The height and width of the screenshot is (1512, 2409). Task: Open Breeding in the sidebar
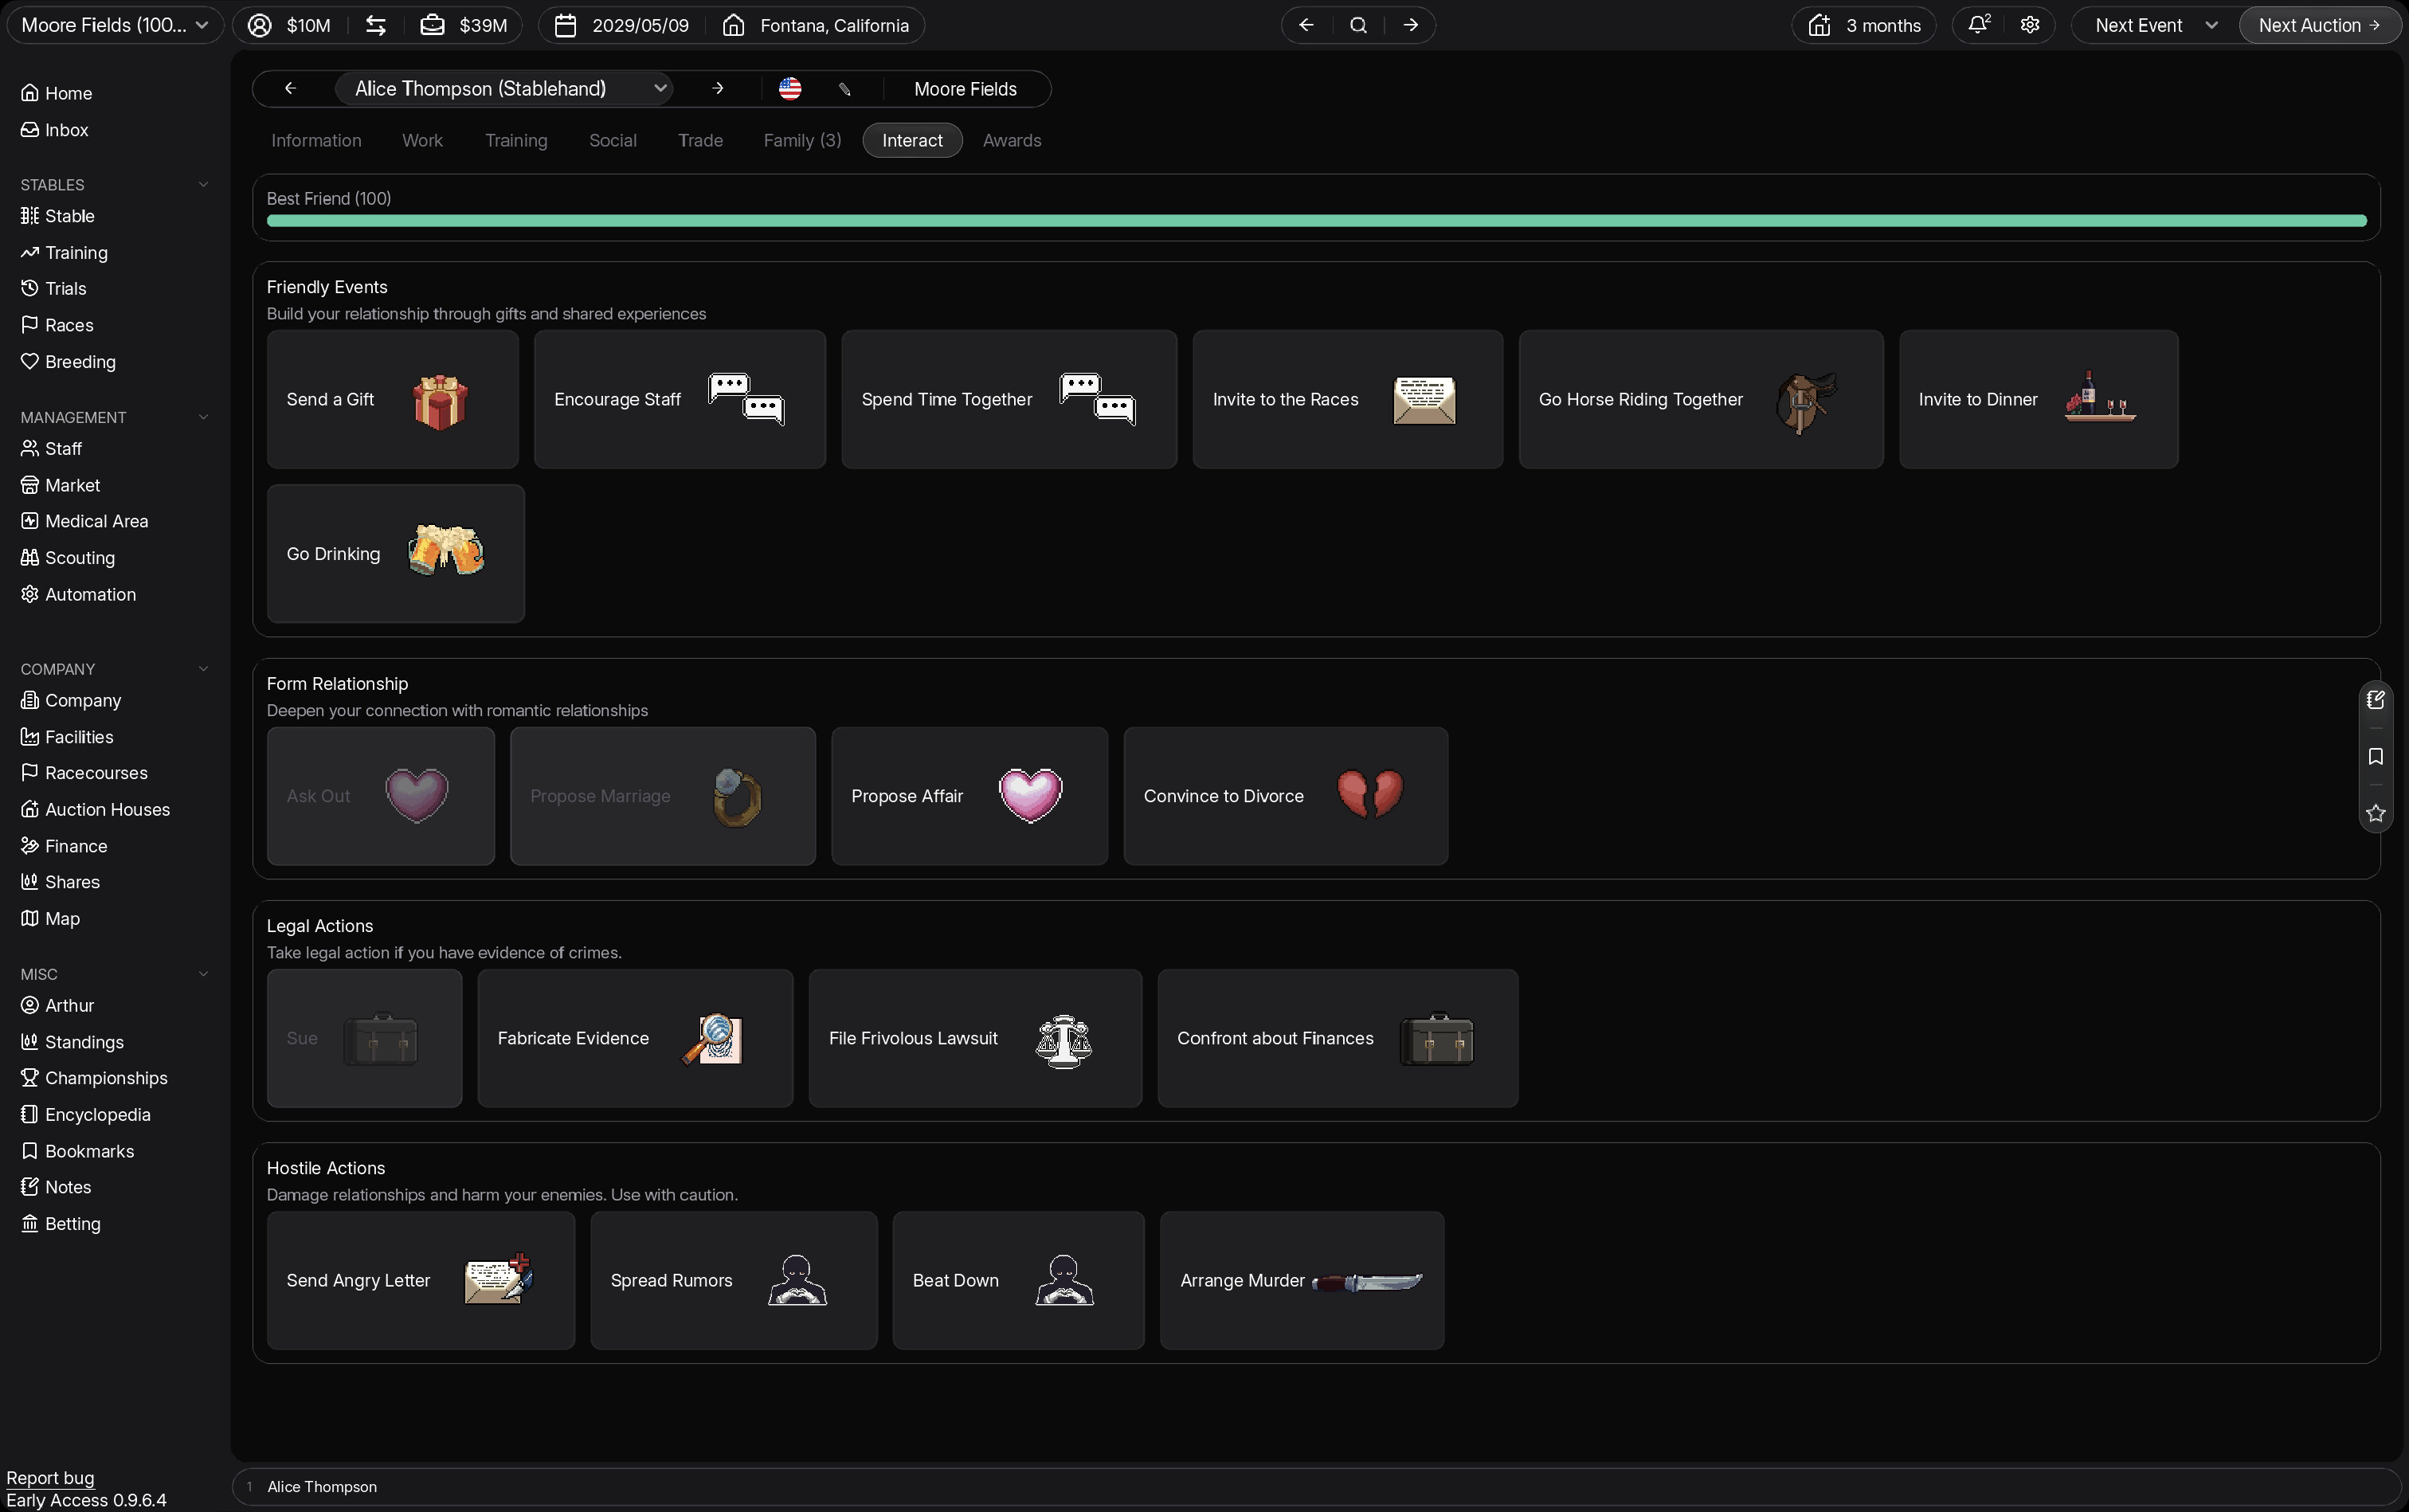68,362
